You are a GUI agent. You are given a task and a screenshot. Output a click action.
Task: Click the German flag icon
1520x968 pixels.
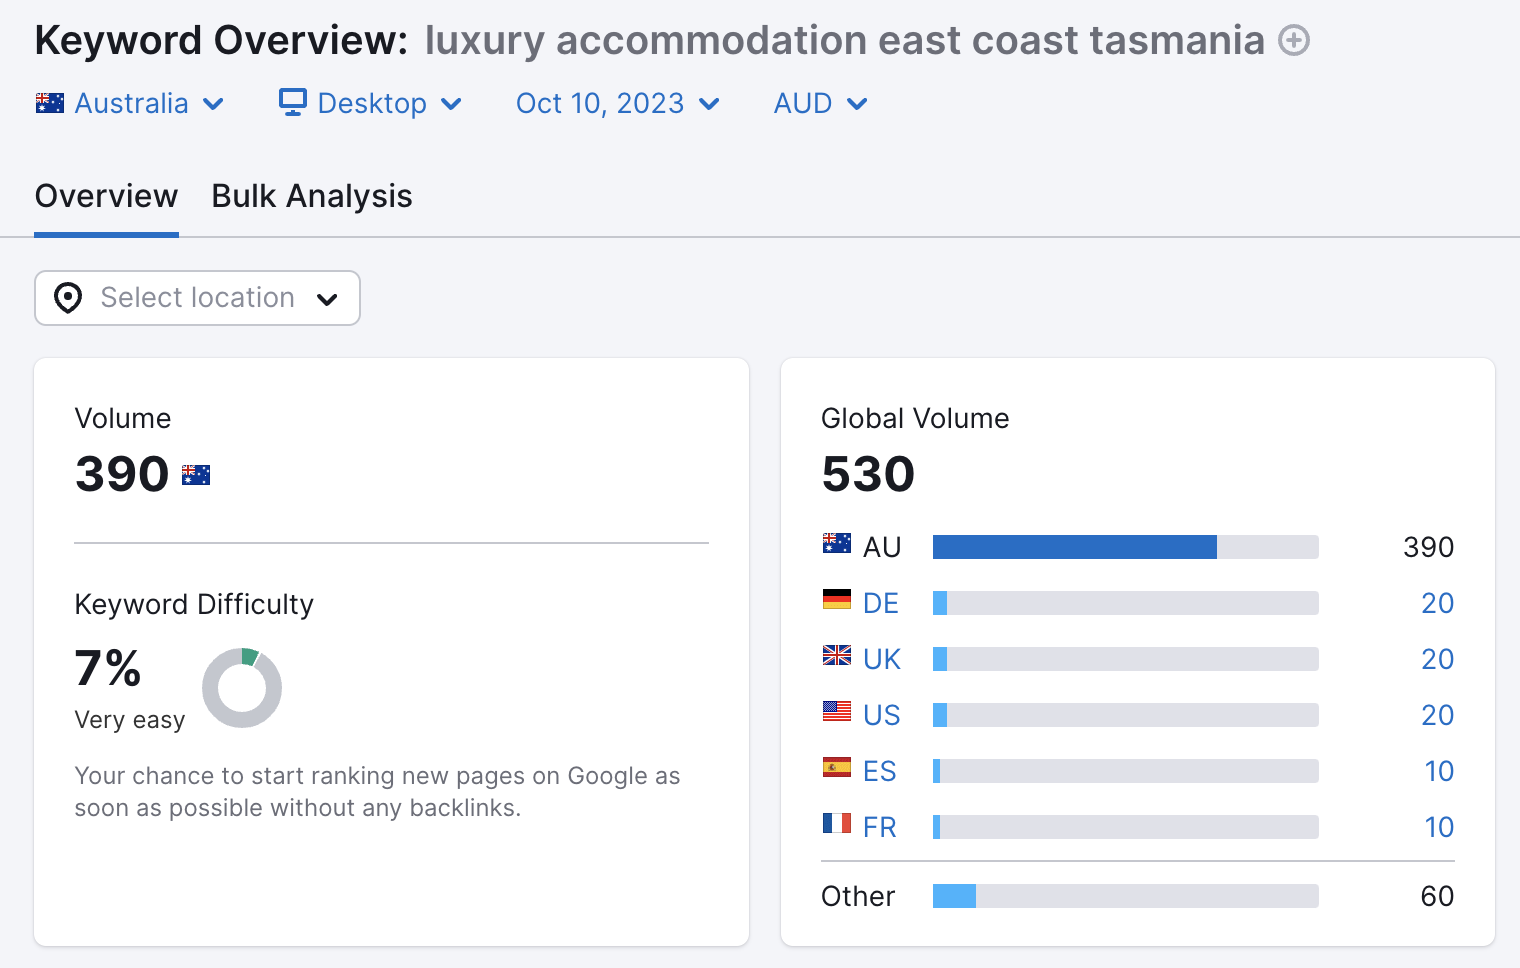836,600
